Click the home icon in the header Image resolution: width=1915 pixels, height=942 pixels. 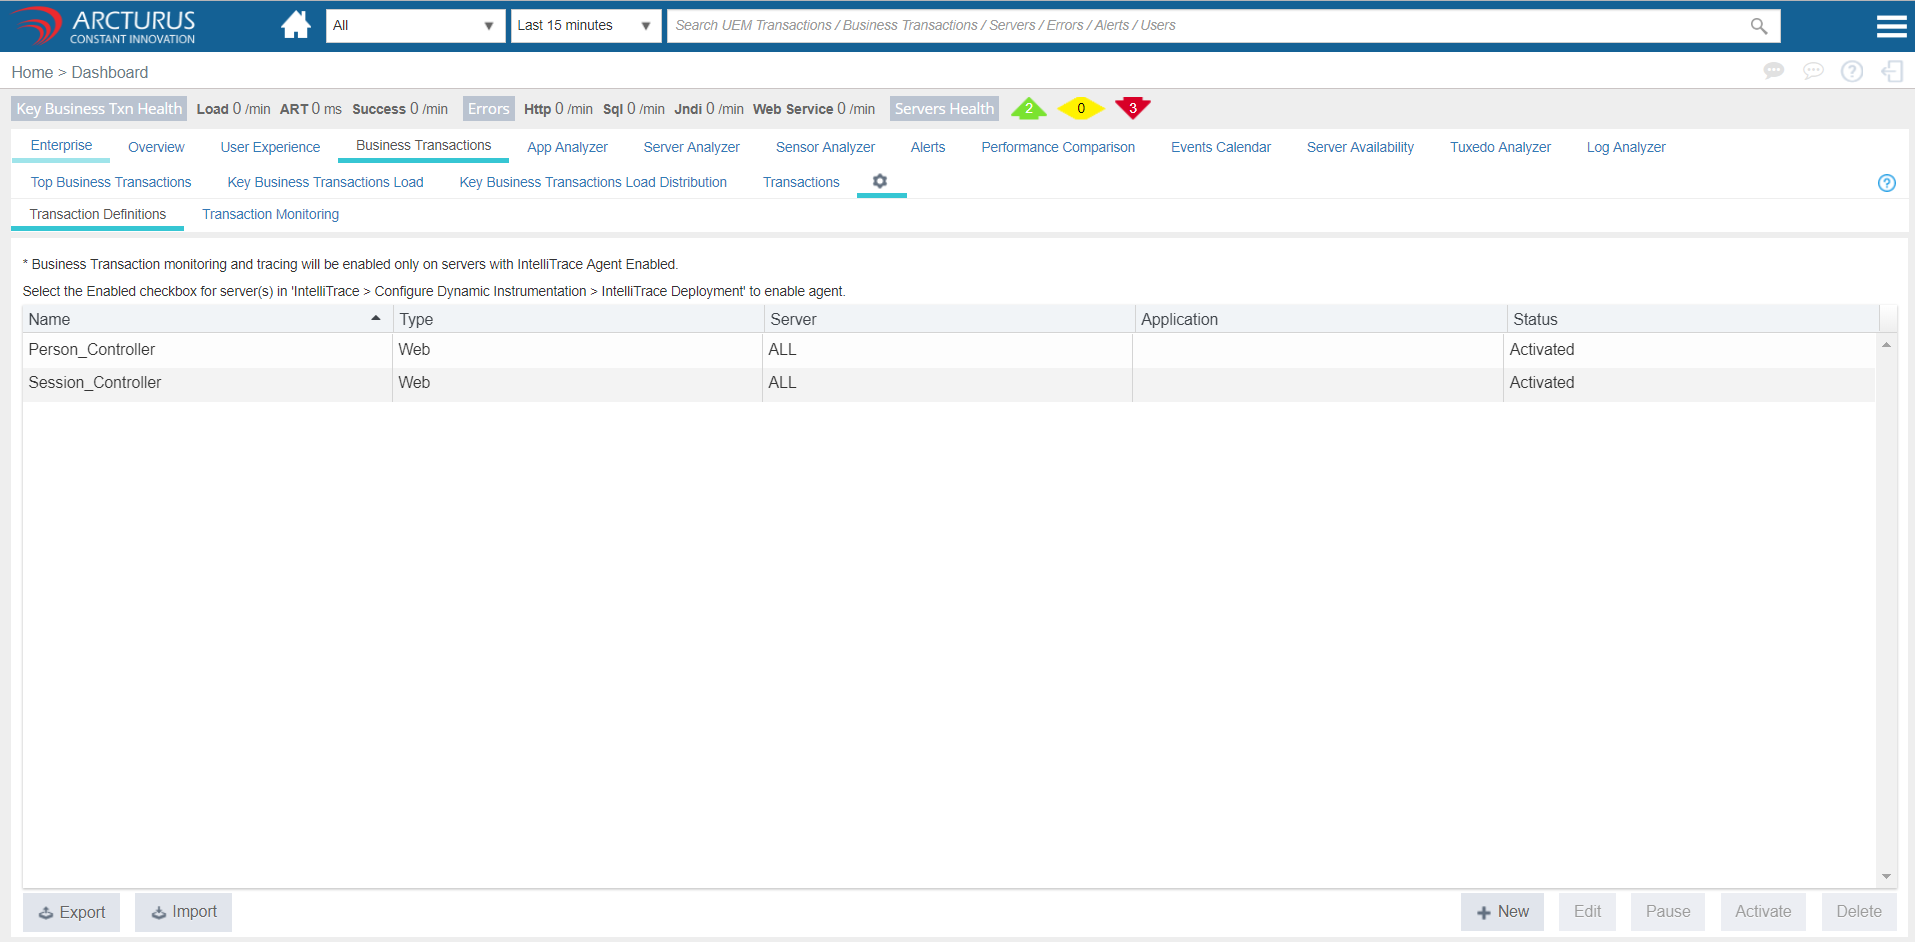295,25
